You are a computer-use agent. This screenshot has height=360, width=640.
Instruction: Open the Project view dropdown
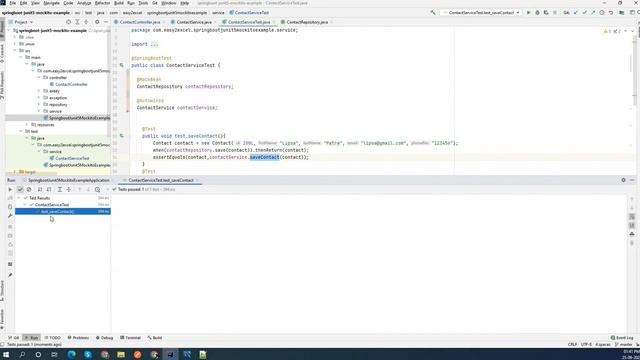pyautogui.click(x=21, y=22)
